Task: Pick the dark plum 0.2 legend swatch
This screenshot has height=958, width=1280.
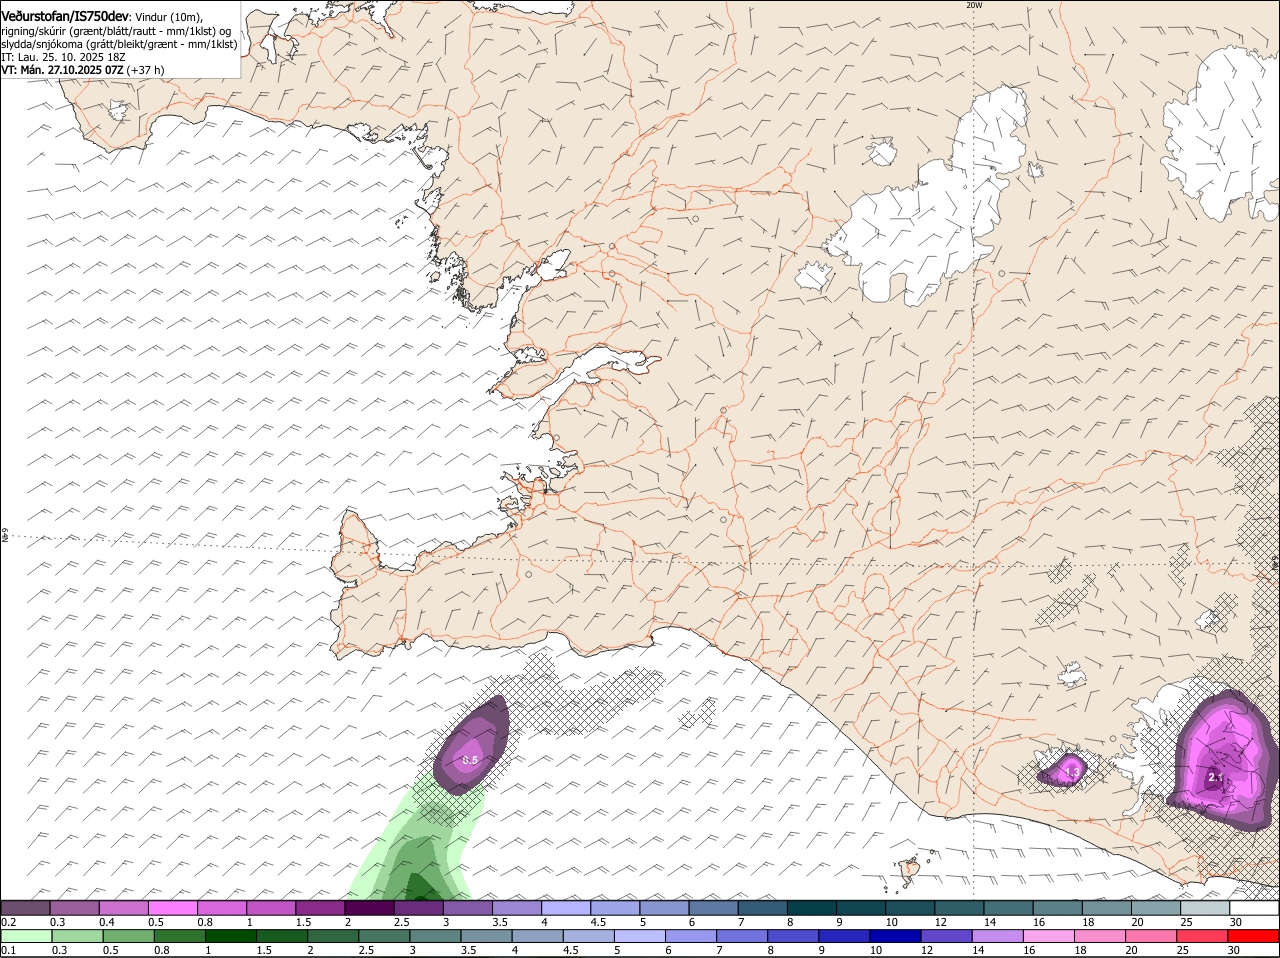Action: 25,908
